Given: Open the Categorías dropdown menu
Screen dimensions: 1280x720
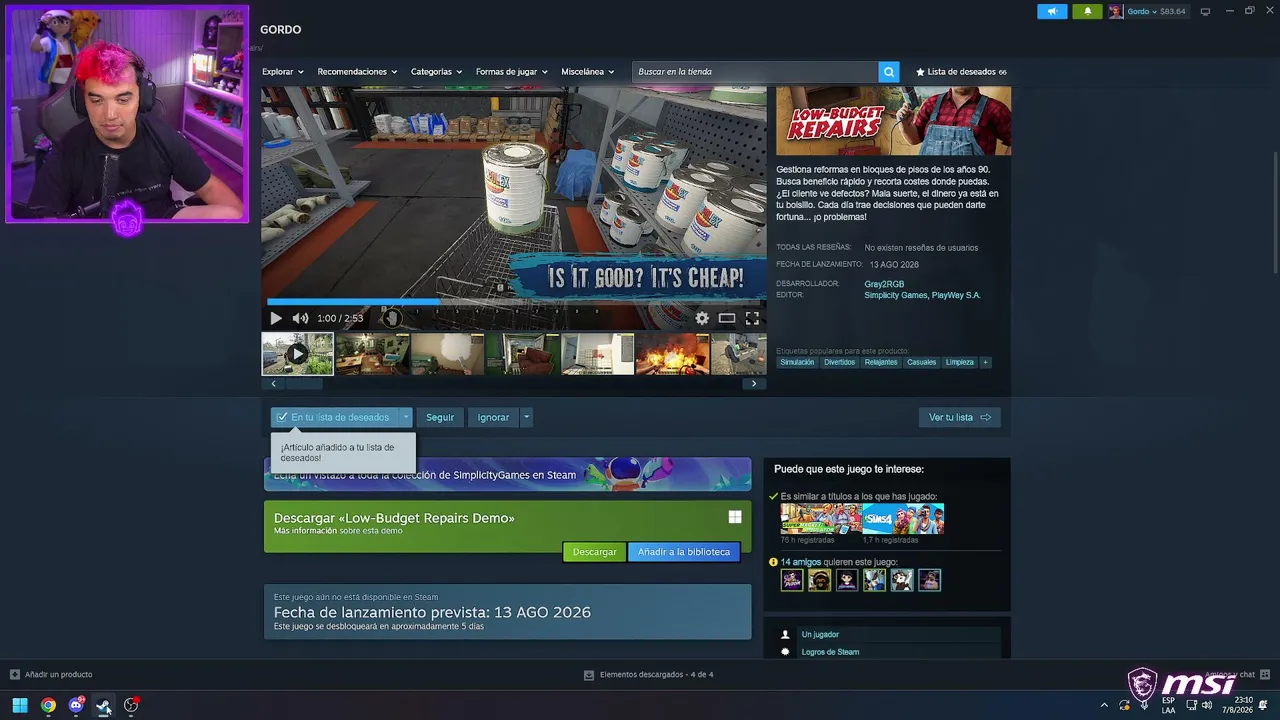Looking at the screenshot, I should [437, 72].
